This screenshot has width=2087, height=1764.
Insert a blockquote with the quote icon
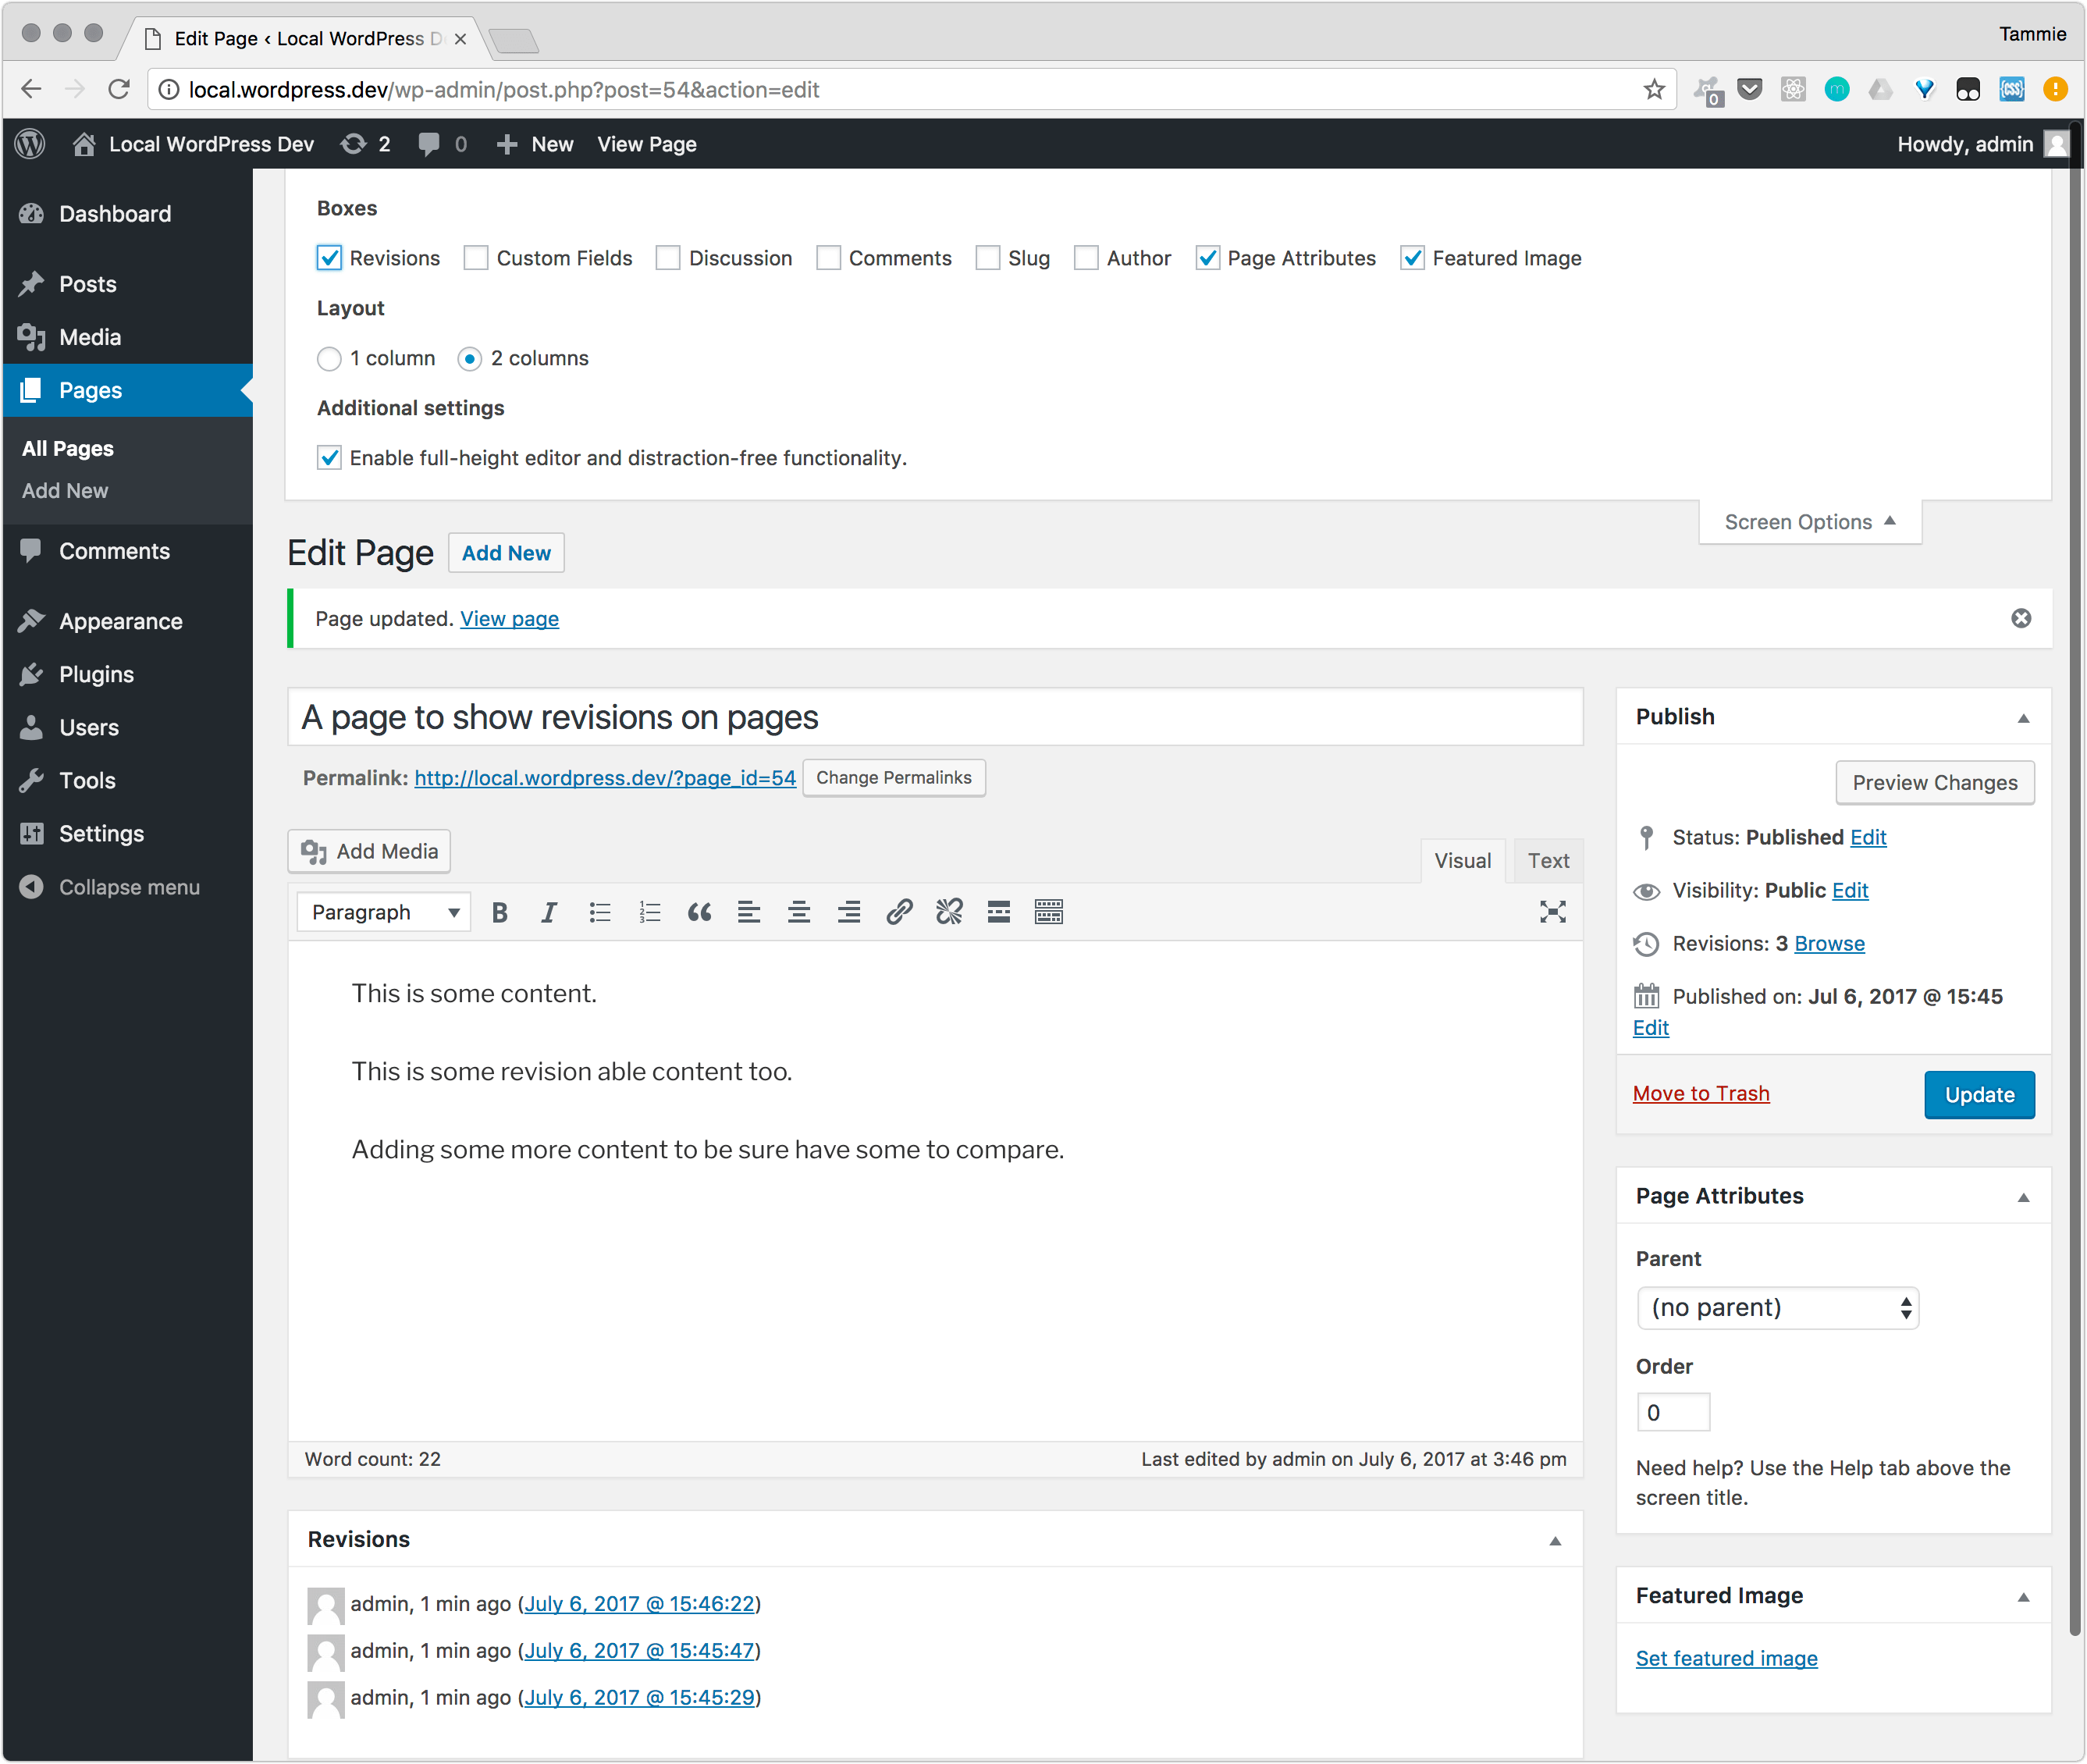(699, 912)
